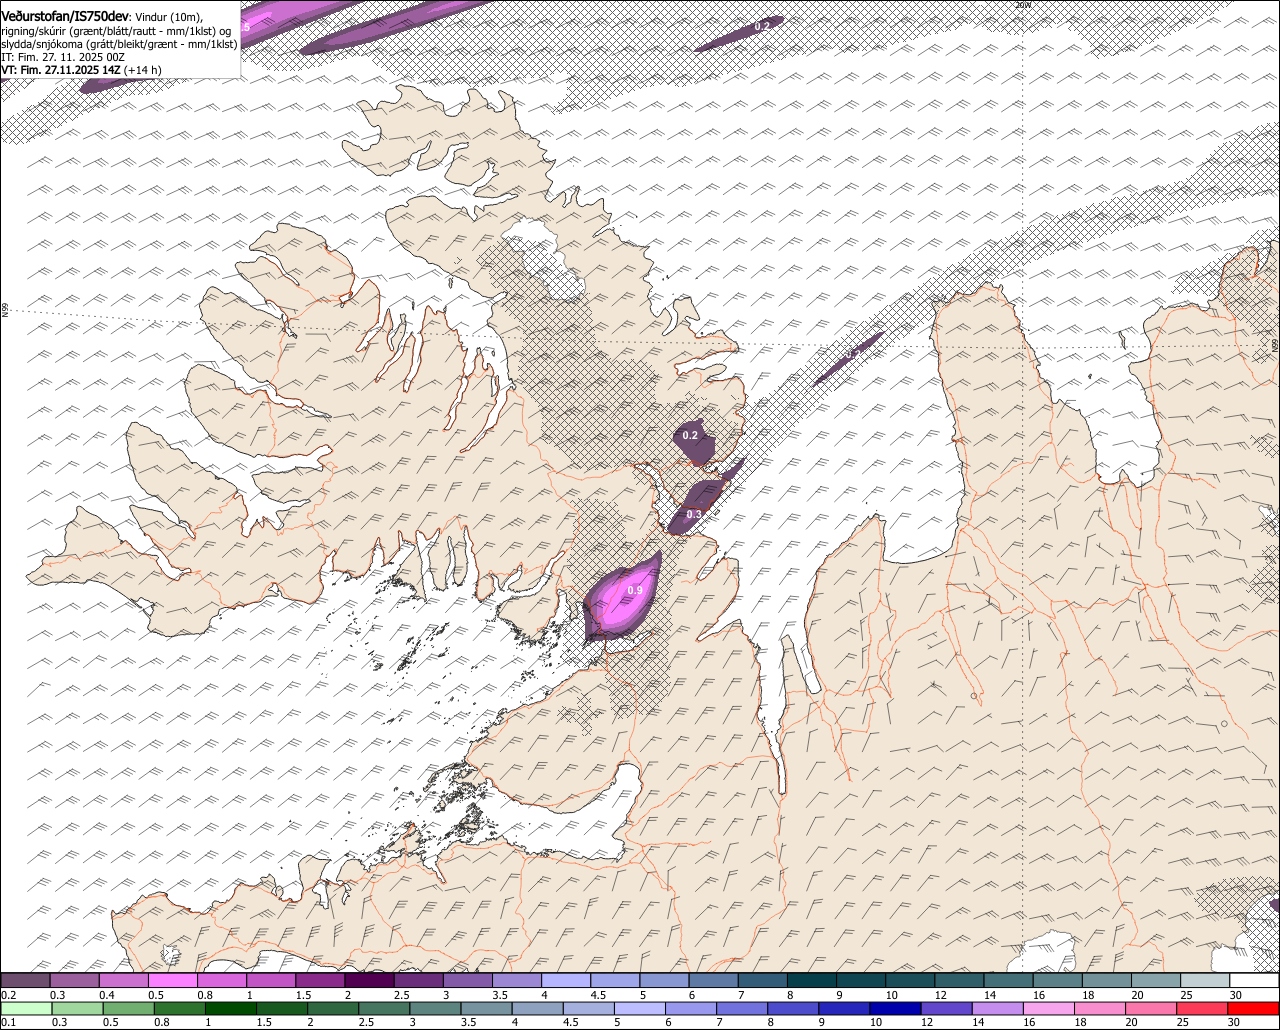
Task: Click the 'VT: Fim. 27.11.2025 14Z' valid time
Action: click(61, 70)
